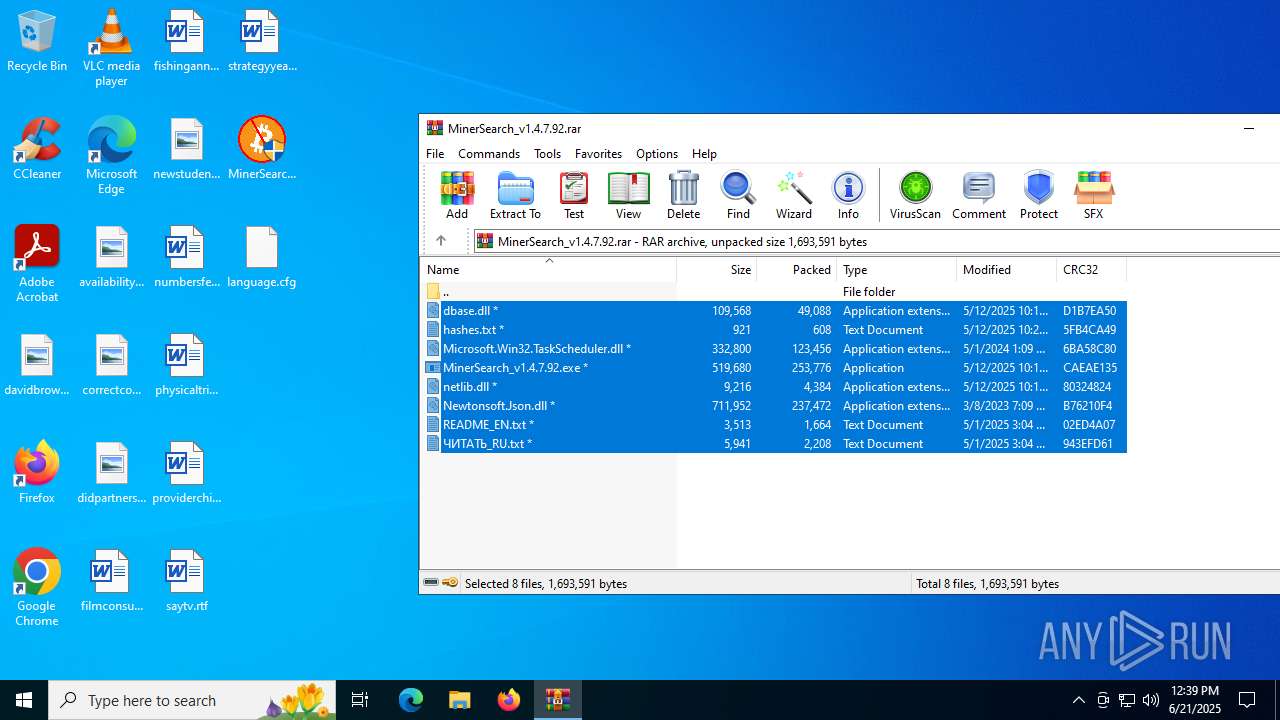Viewport: 1280px width, 720px height.
Task: Select the language.cfg desktop file
Action: (x=262, y=256)
